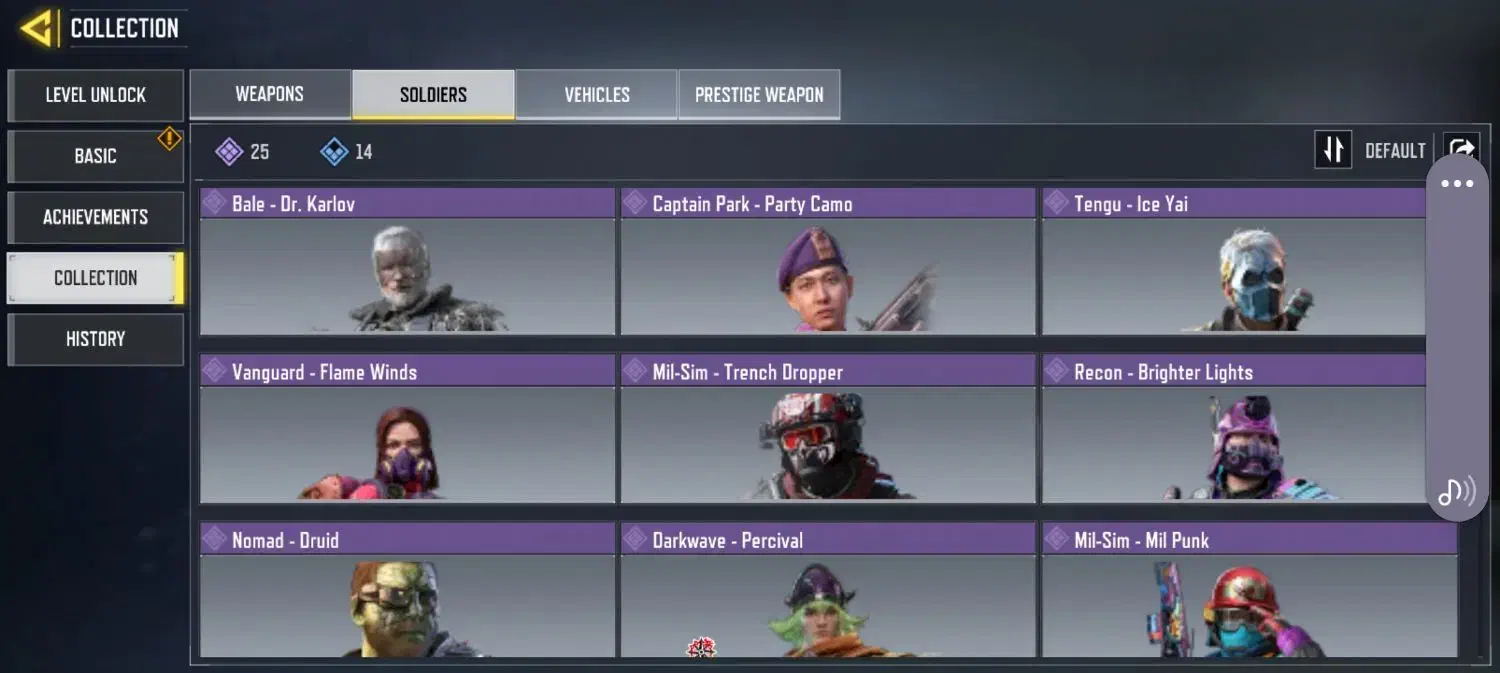Select the Bale - Dr. Karlov skin
The image size is (1500, 673).
pyautogui.click(x=407, y=261)
